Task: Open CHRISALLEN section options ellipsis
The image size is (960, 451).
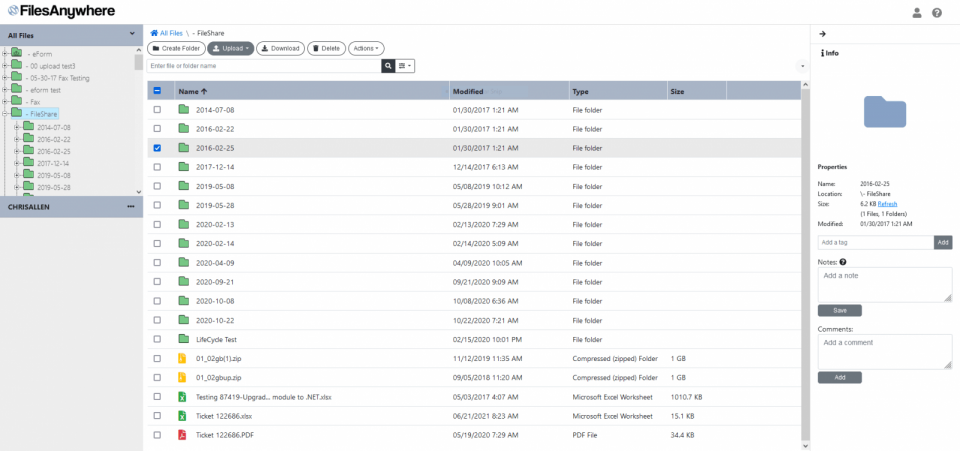Action: 131,206
